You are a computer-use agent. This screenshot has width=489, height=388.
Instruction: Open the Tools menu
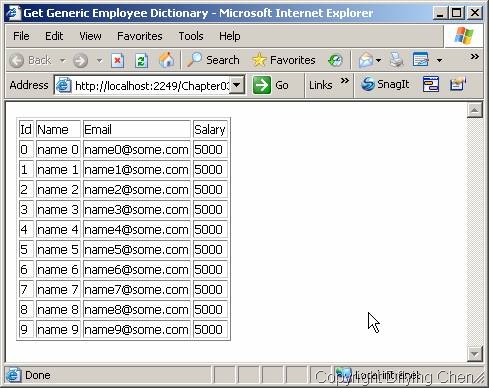[x=191, y=36]
